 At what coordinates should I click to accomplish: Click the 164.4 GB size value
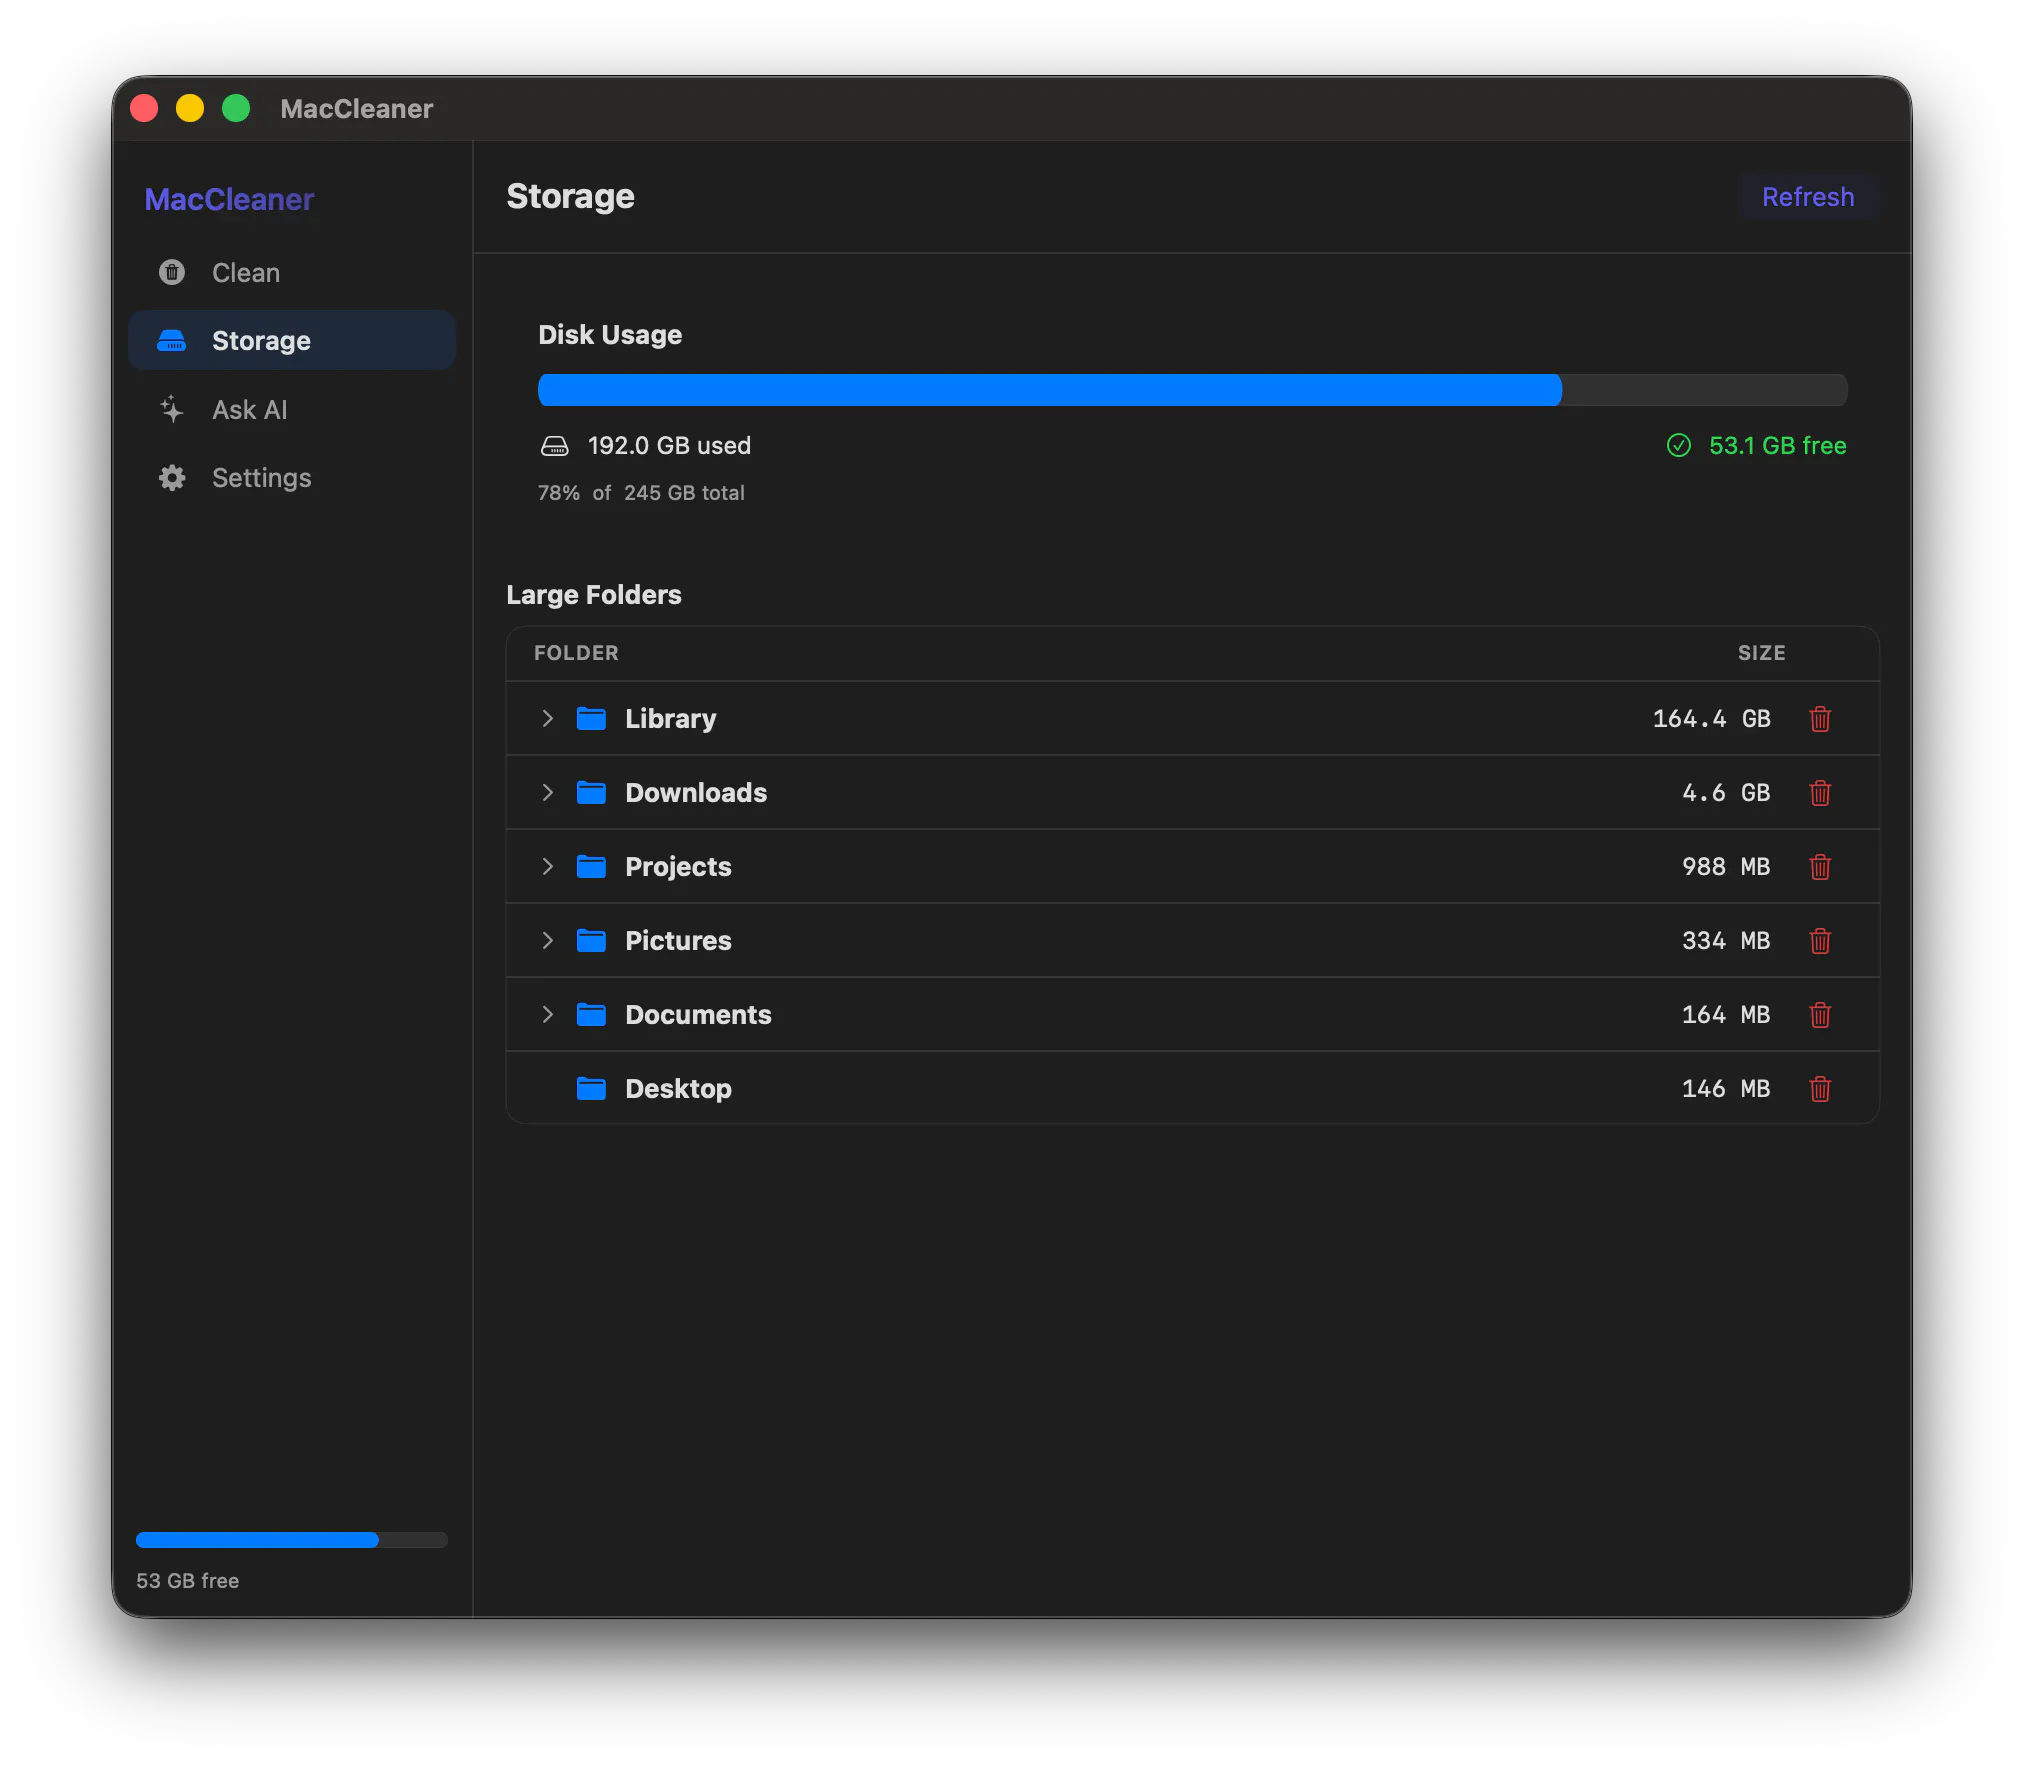pos(1711,719)
